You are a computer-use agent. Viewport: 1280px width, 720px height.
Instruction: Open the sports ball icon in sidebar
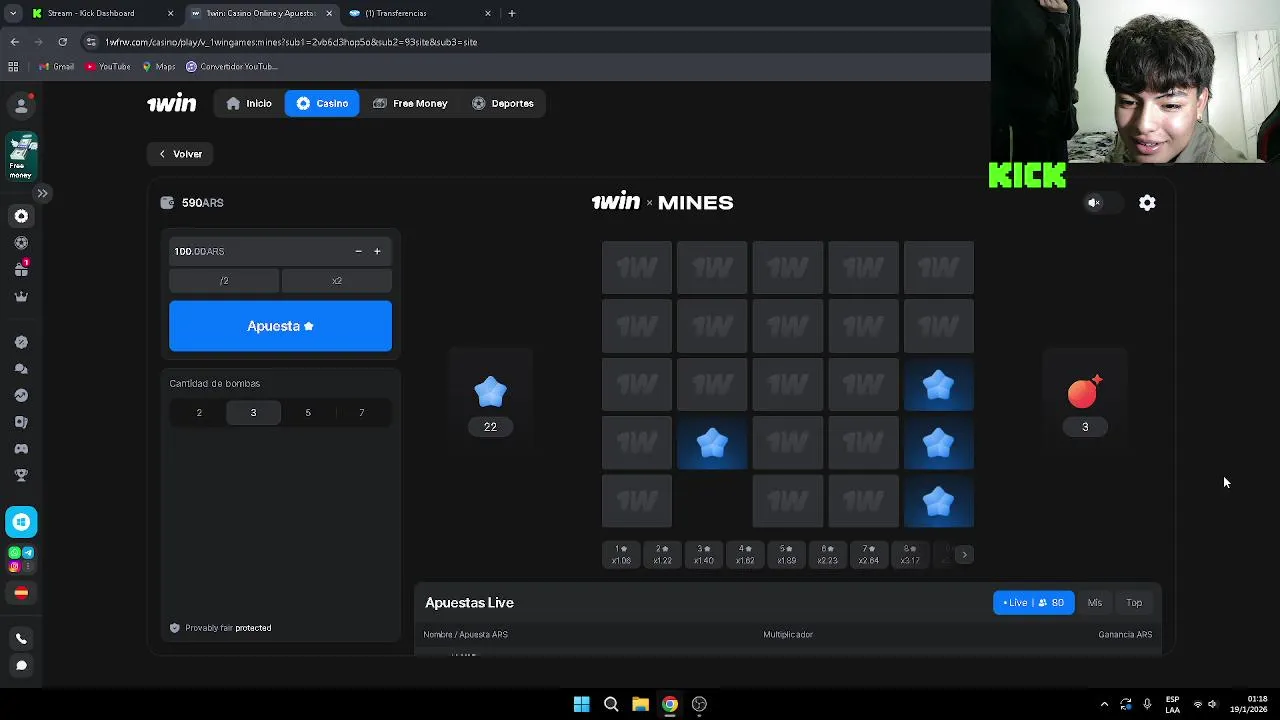[21, 243]
